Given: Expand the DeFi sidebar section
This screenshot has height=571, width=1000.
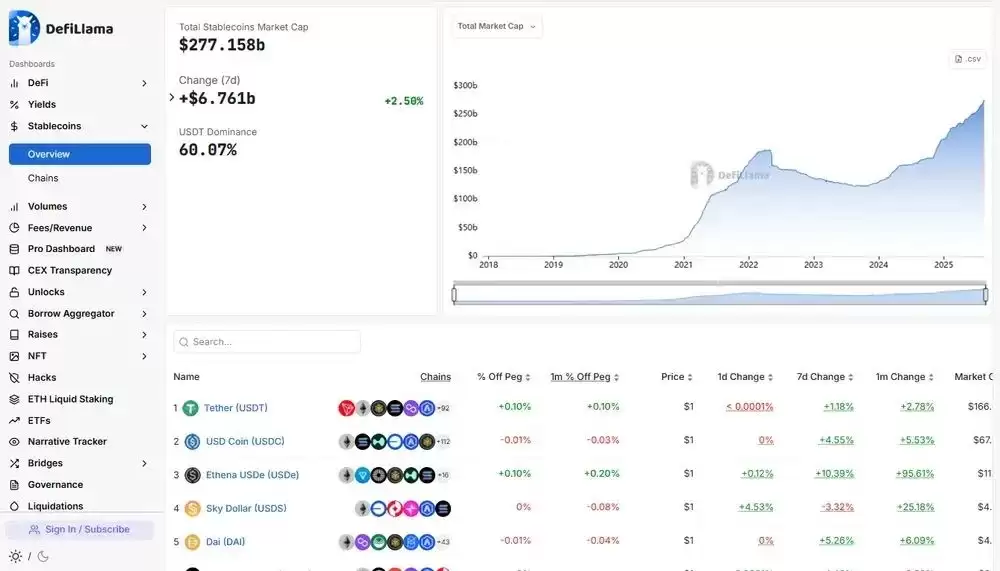Looking at the screenshot, I should [144, 83].
